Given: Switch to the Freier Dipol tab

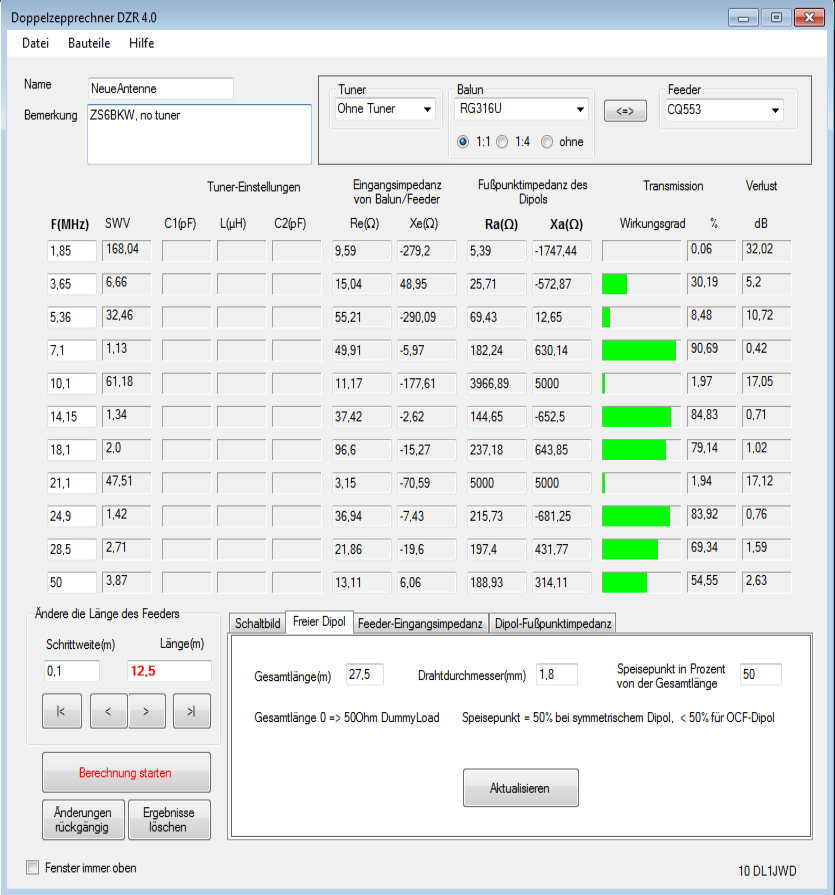Looking at the screenshot, I should (x=319, y=622).
